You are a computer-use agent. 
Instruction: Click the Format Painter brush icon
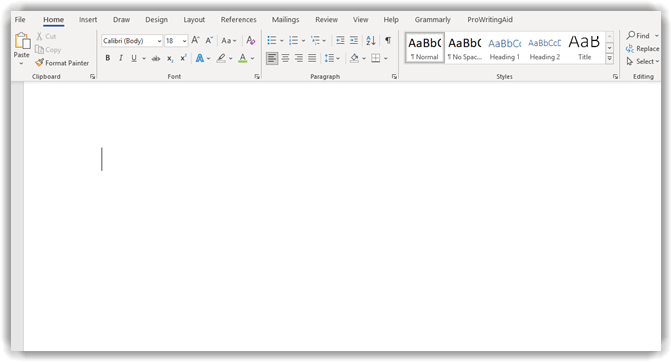[x=39, y=62]
